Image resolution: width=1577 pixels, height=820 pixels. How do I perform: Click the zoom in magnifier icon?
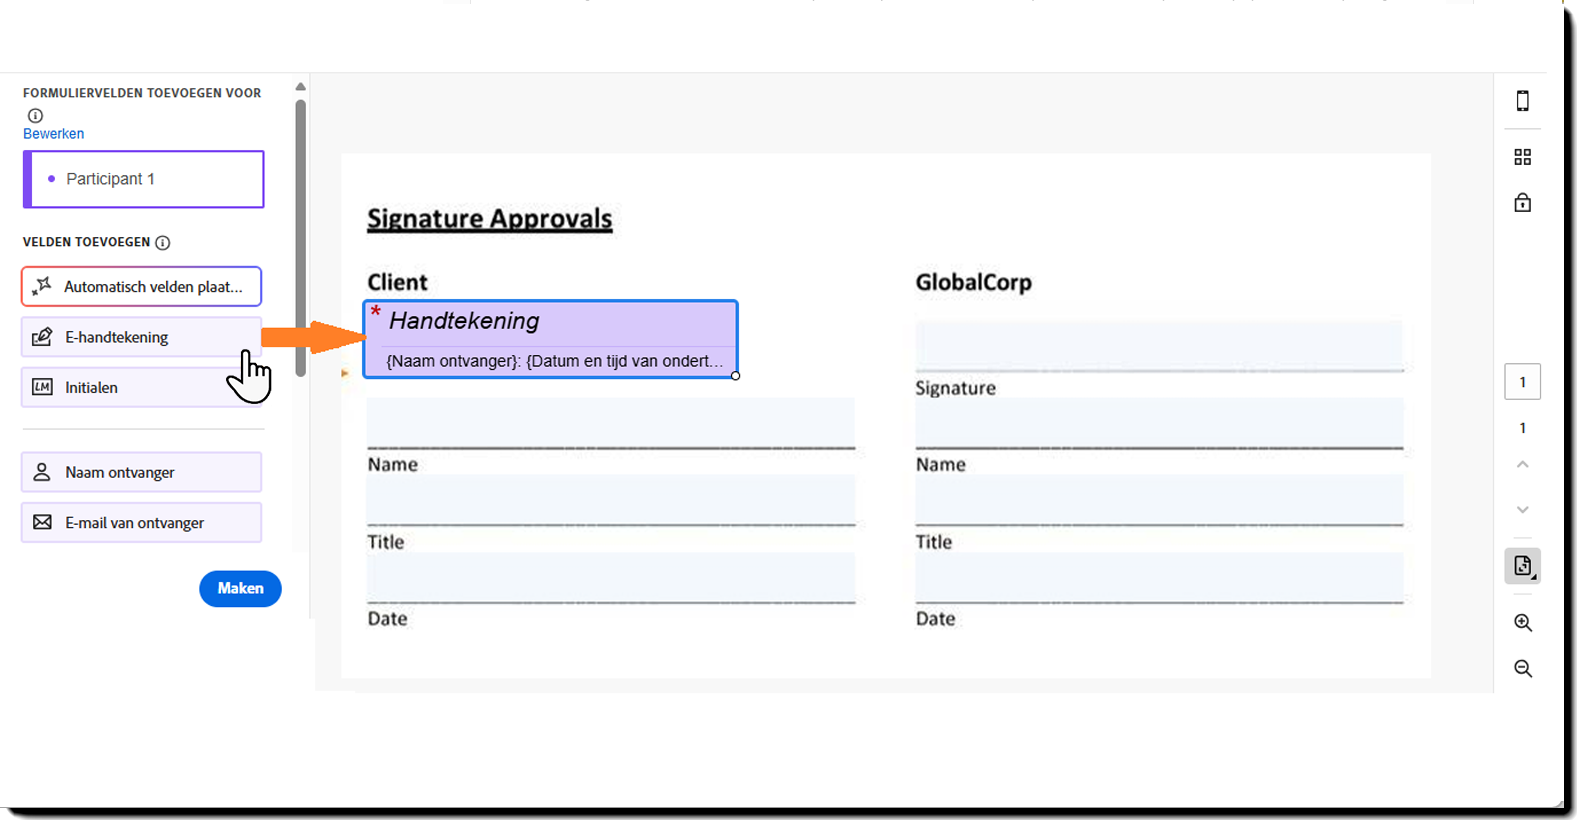[1522, 623]
